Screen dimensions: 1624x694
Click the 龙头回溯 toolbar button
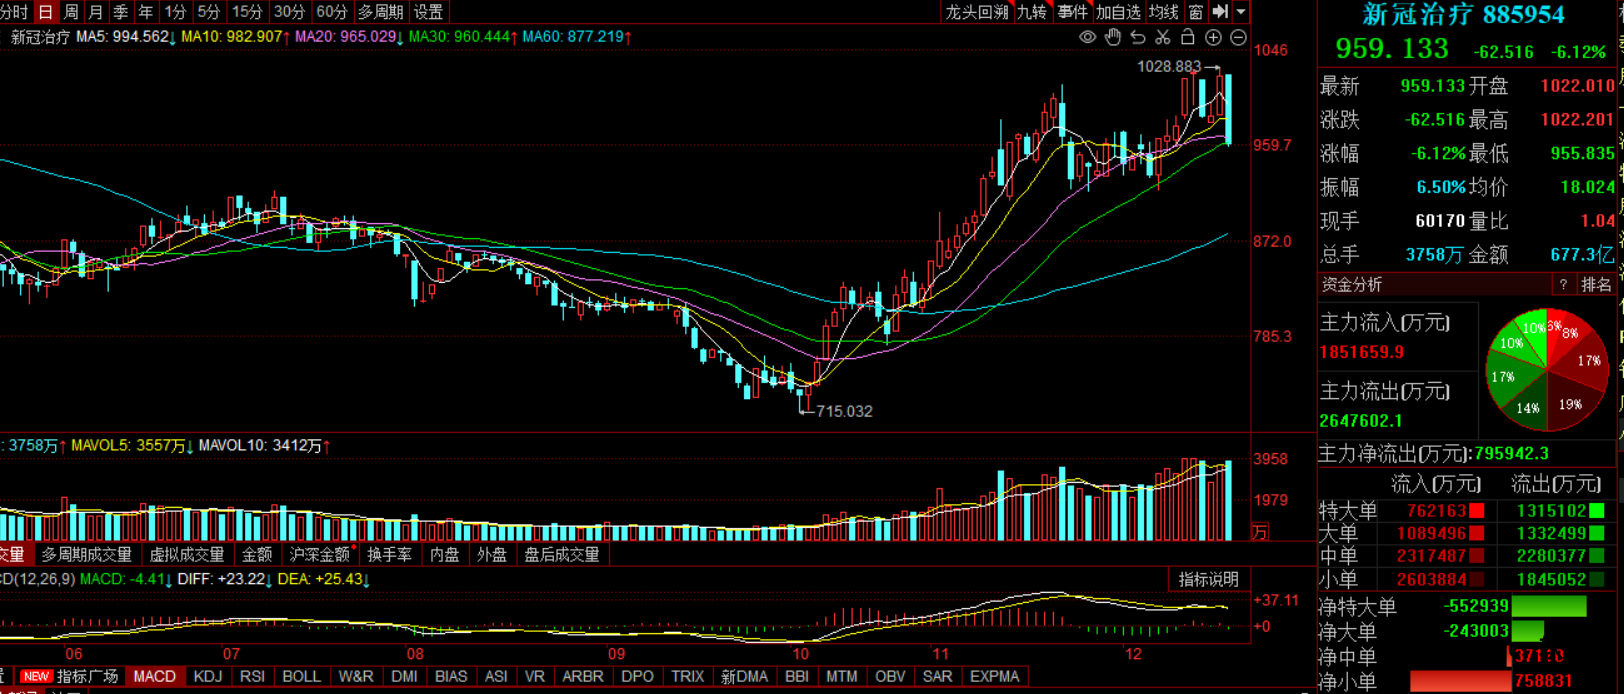[977, 12]
